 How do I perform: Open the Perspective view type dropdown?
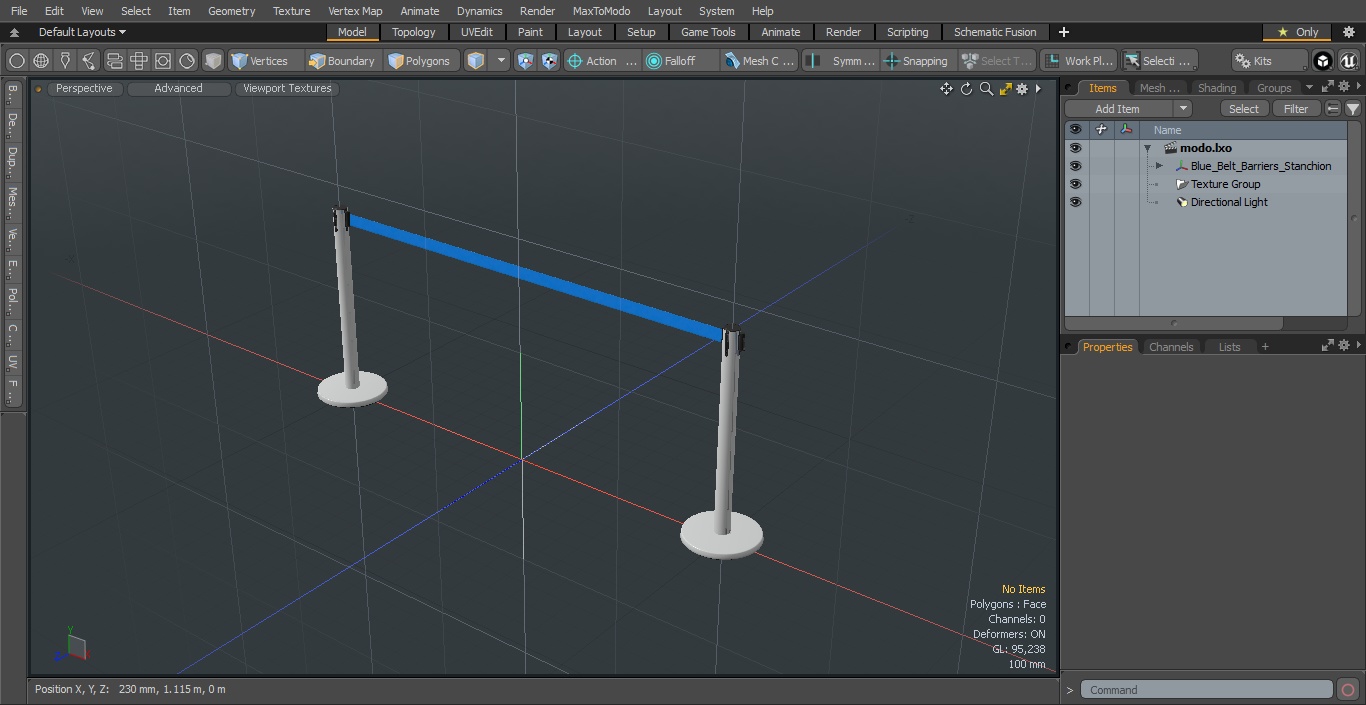(x=84, y=88)
